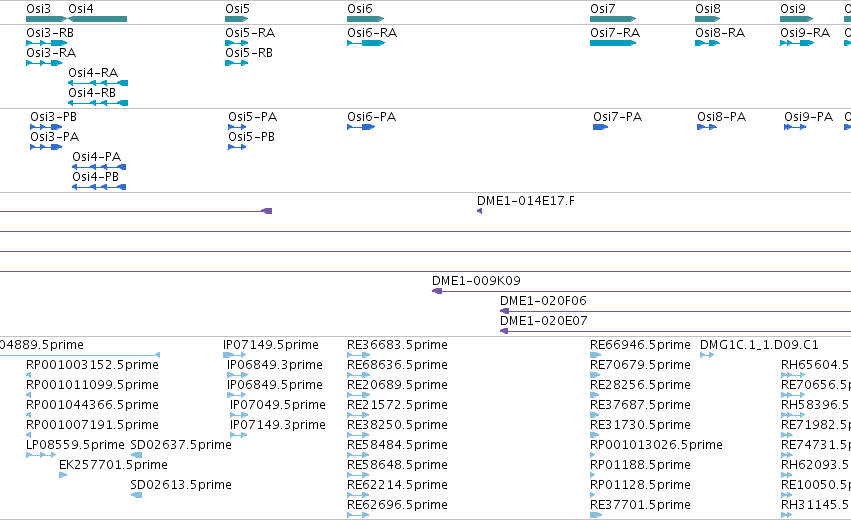
Task: Click the Osi9 gene label
Action: (x=793, y=9)
